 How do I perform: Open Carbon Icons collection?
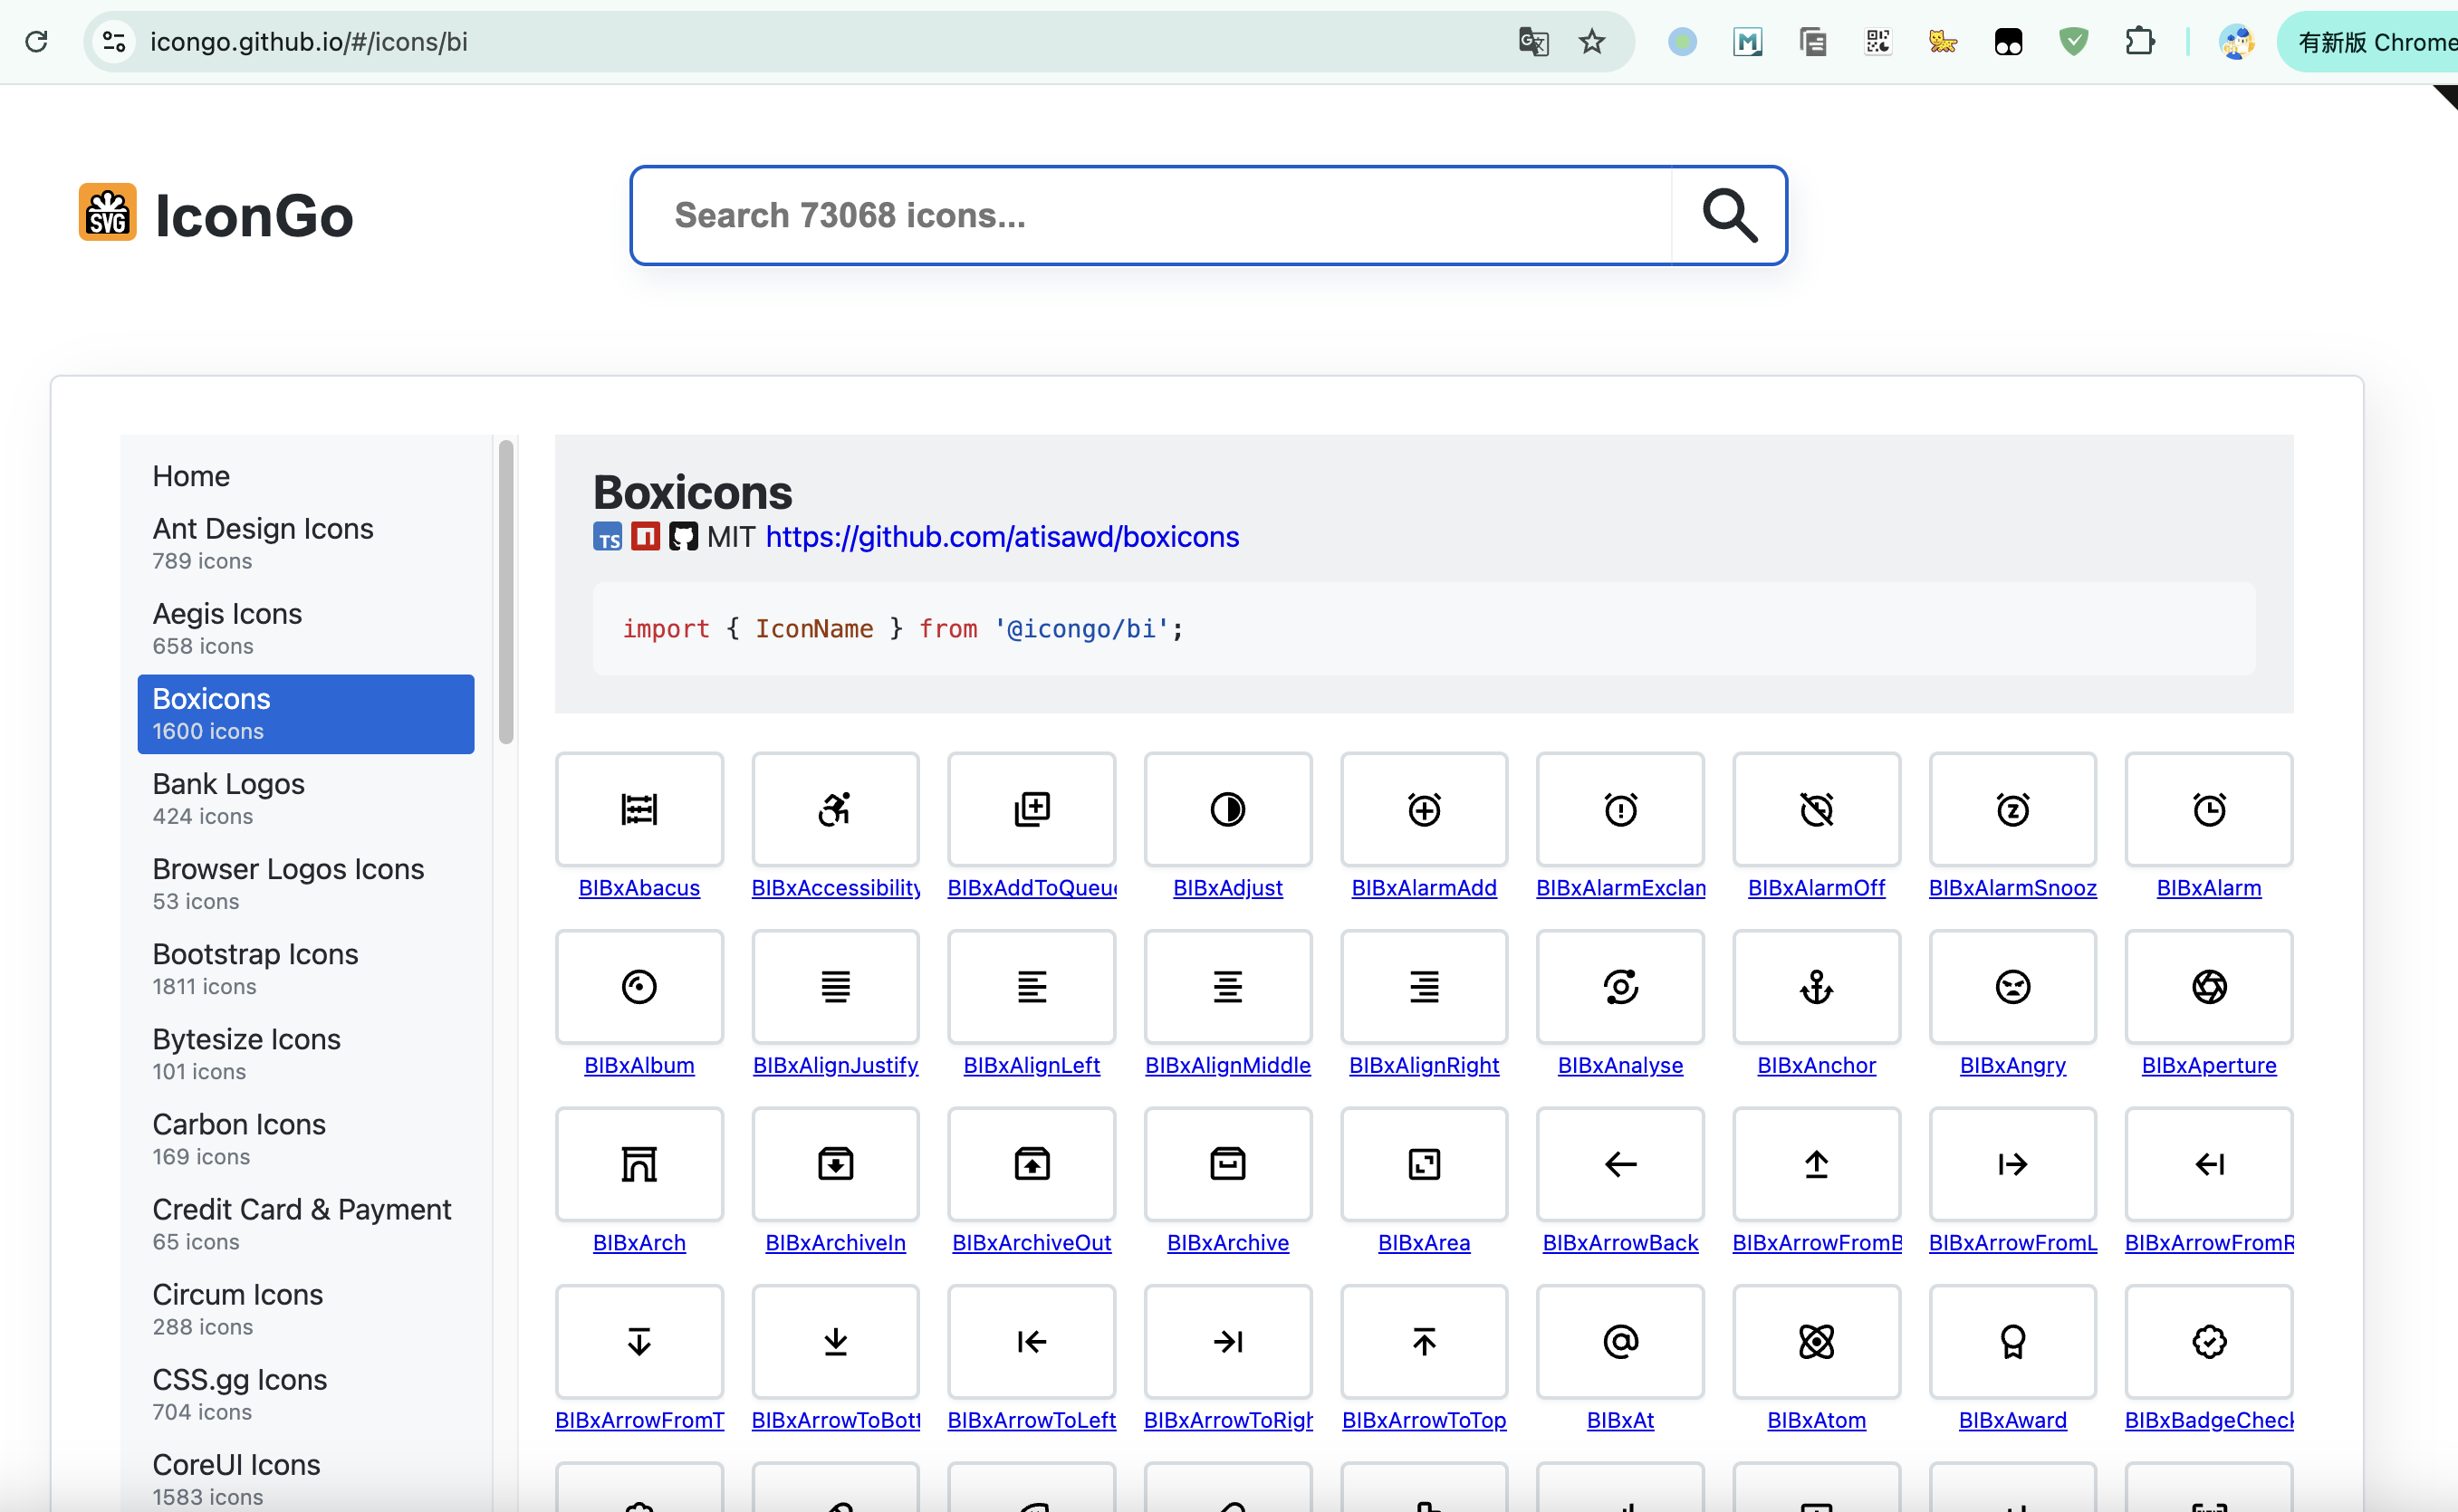[306, 1139]
